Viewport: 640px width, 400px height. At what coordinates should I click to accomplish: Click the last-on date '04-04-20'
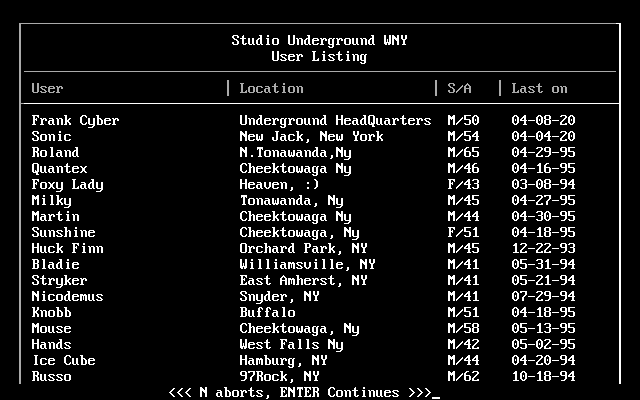pyautogui.click(x=543, y=136)
